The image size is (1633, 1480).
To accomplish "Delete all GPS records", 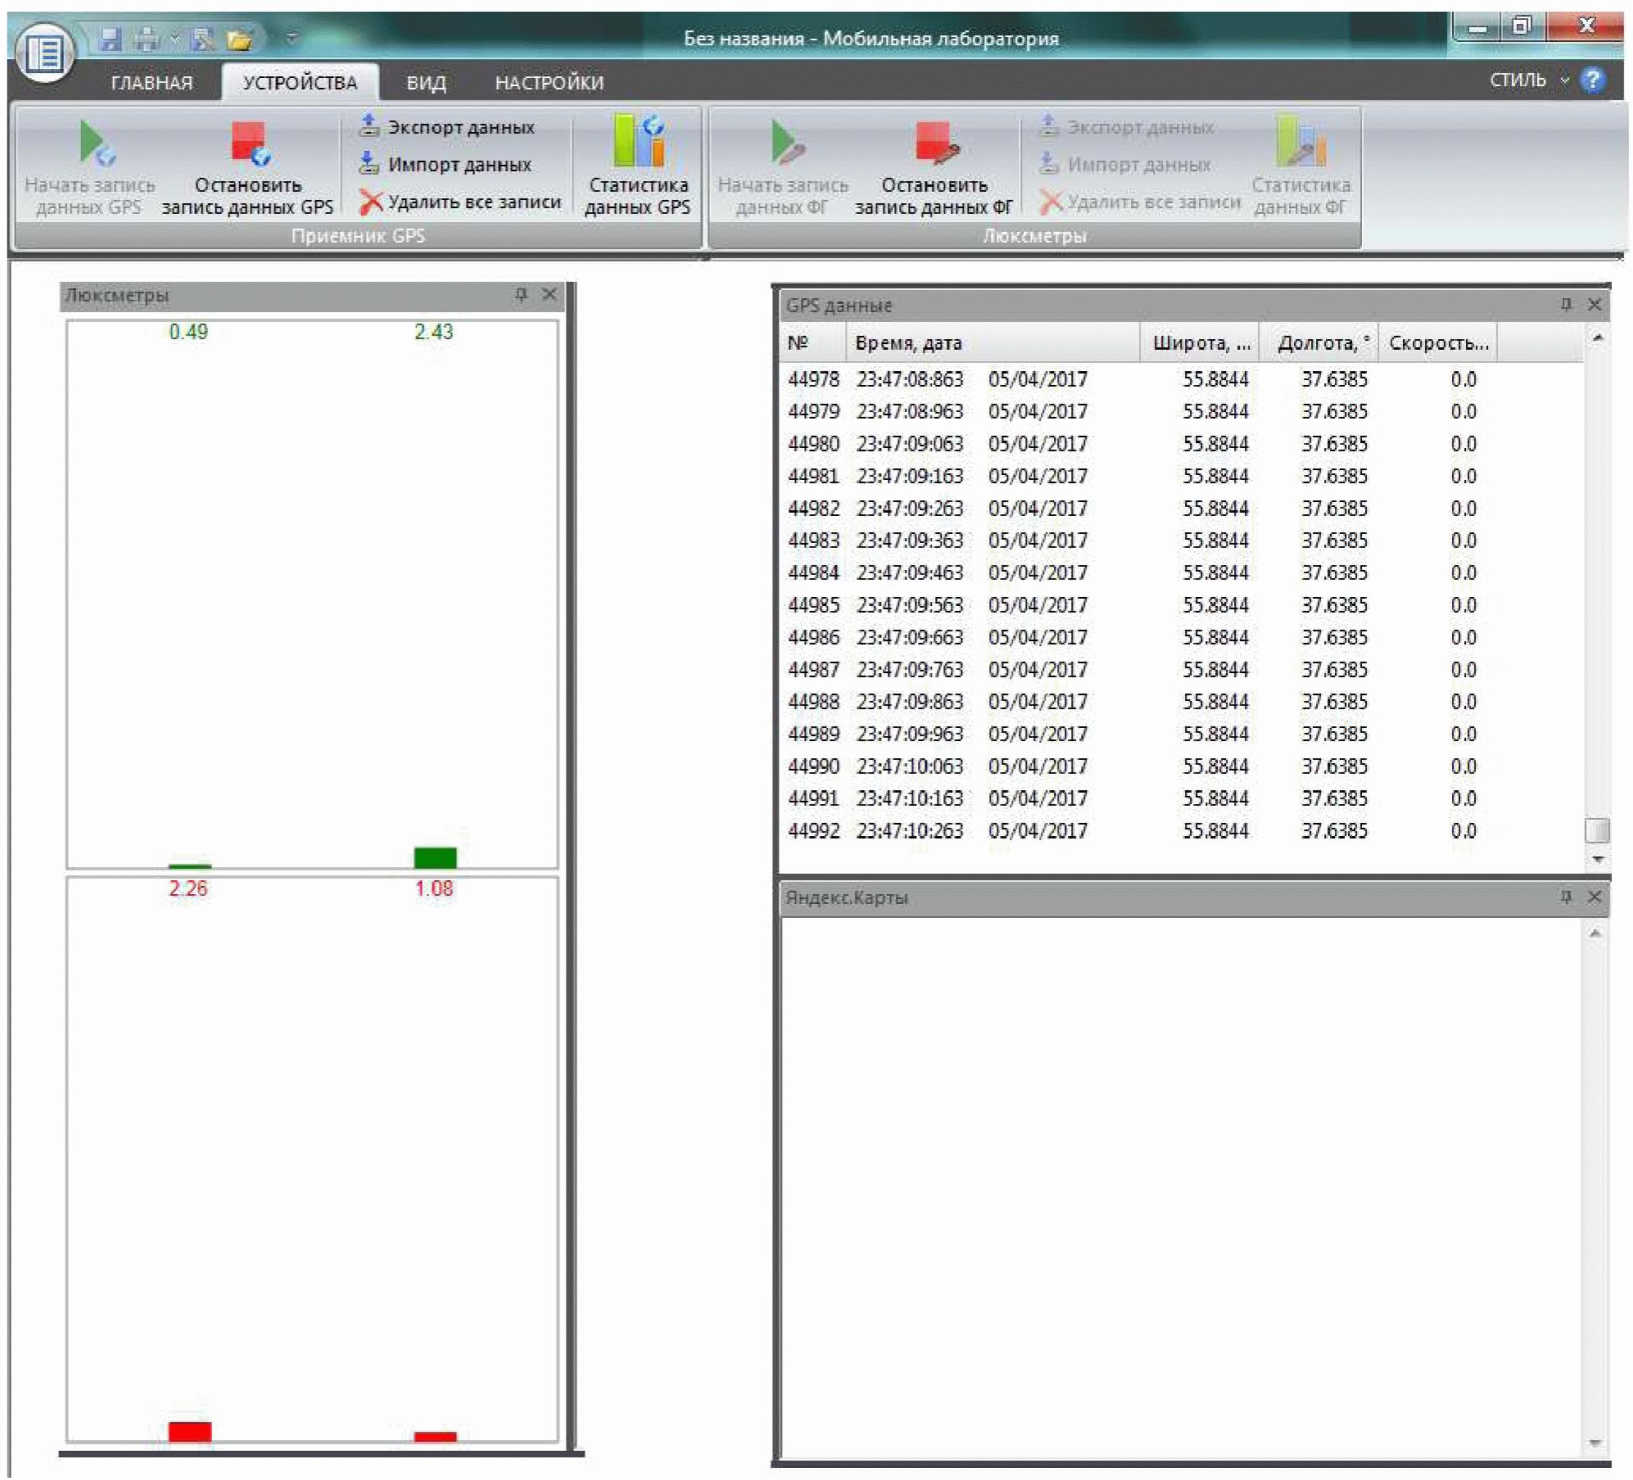I will tap(460, 201).
